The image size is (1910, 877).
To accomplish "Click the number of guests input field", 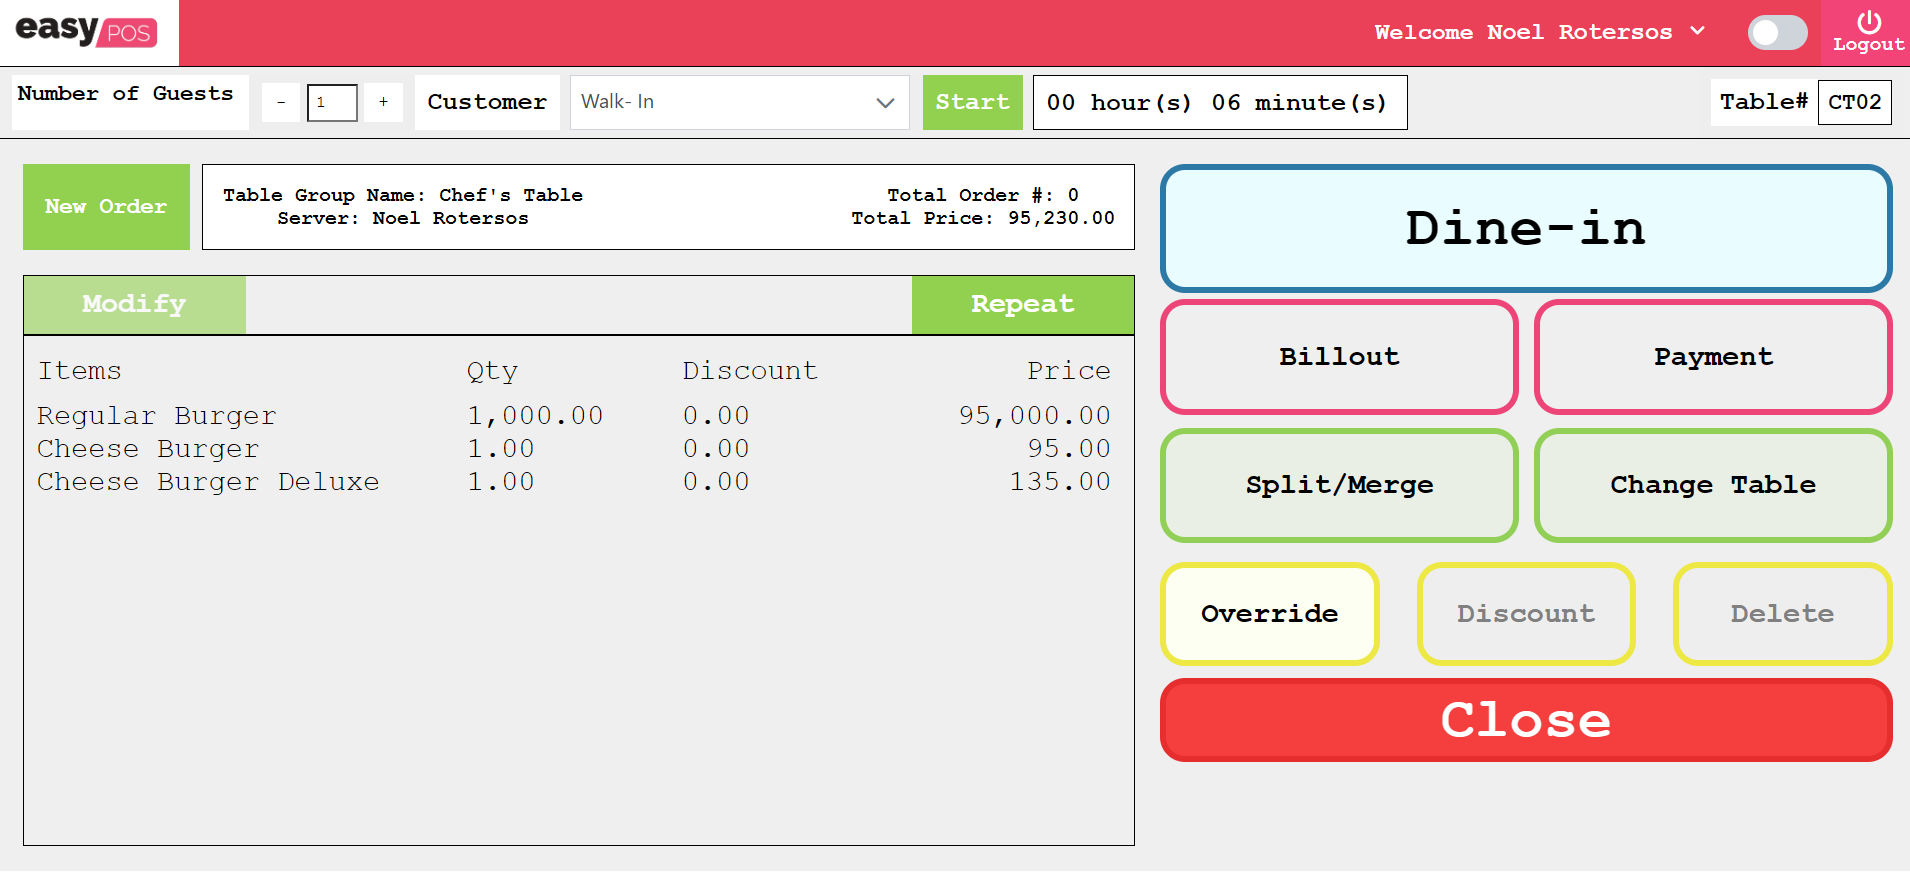I will (332, 102).
